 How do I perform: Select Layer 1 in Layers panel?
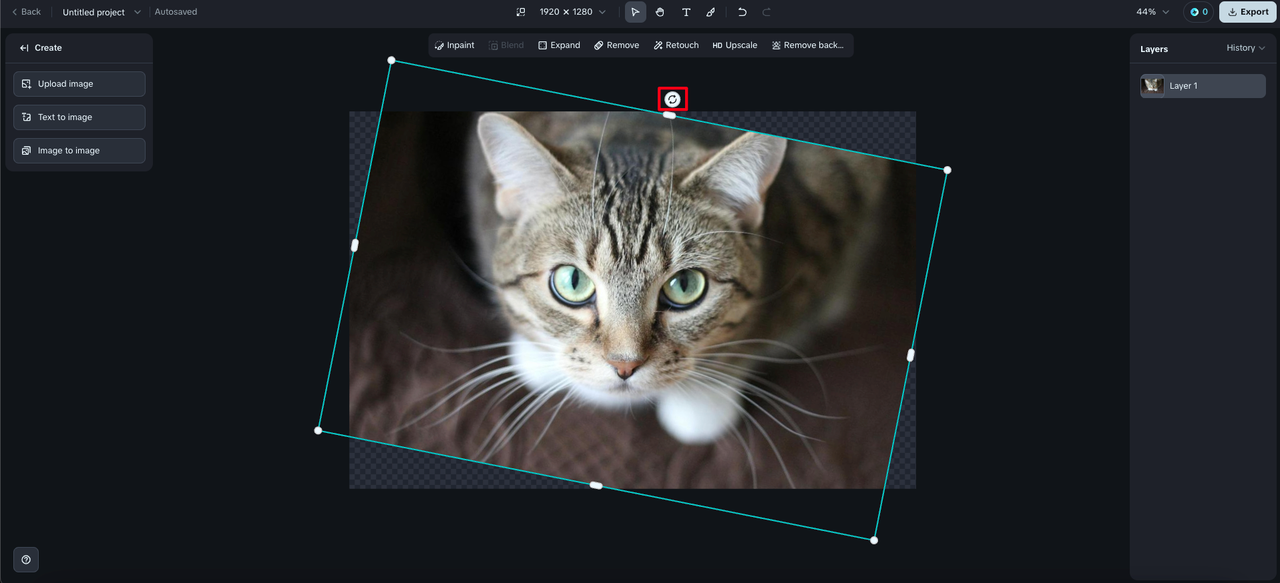click(1203, 86)
